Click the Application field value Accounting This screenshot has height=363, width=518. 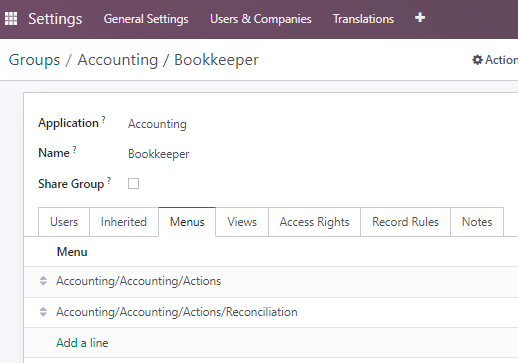click(157, 124)
